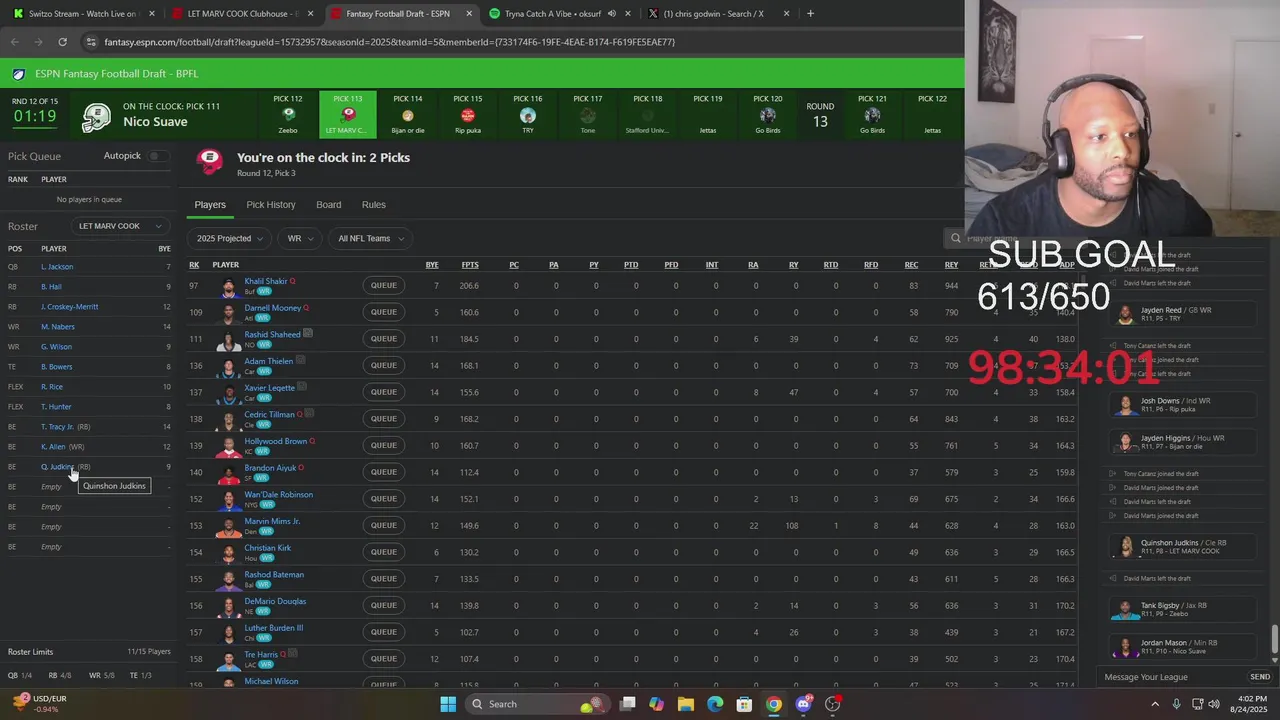Image resolution: width=1280 pixels, height=720 pixels.
Task: Switch to Switzo Stream browser tab
Action: 80,14
